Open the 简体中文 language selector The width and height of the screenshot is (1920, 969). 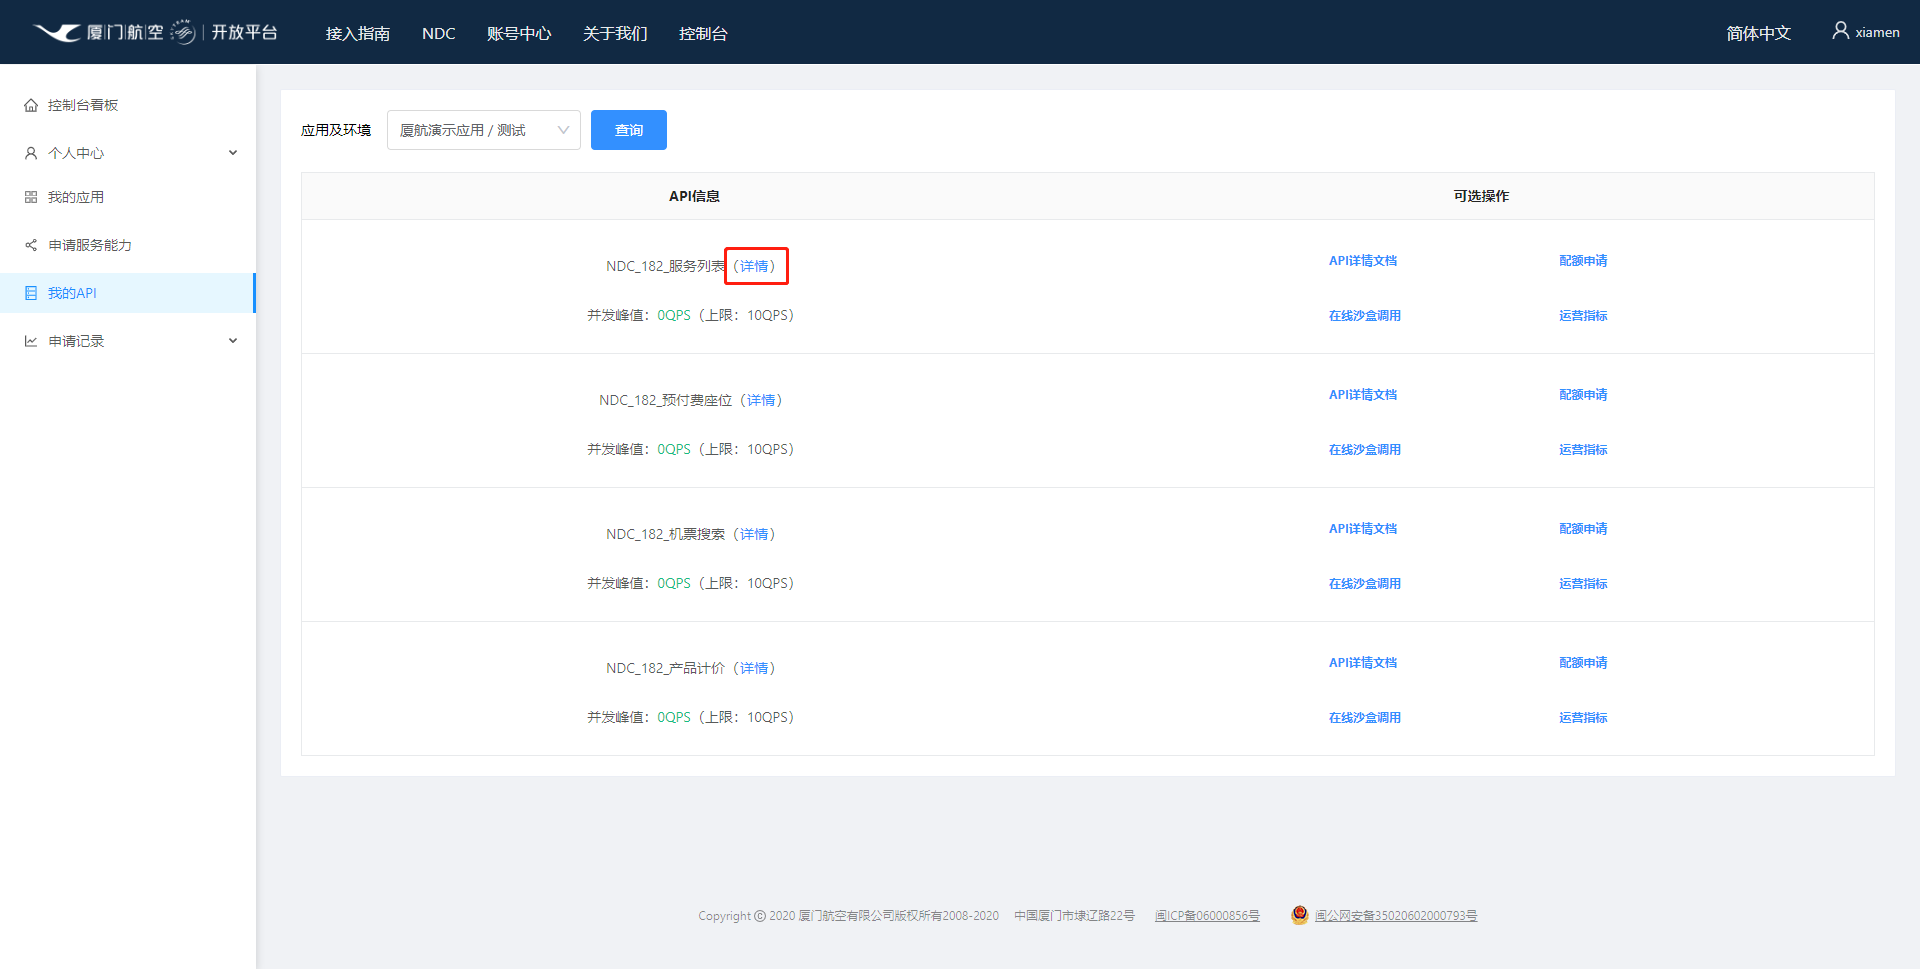coord(1758,33)
